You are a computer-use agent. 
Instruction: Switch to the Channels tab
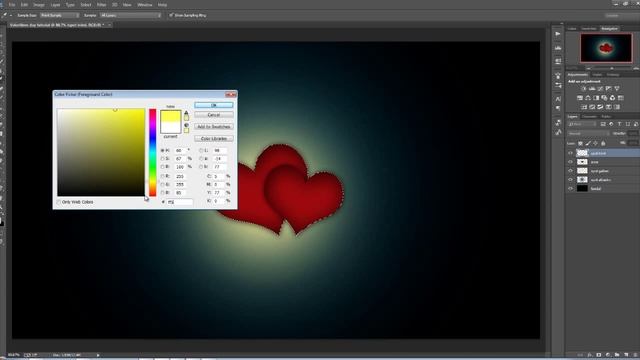tap(589, 117)
